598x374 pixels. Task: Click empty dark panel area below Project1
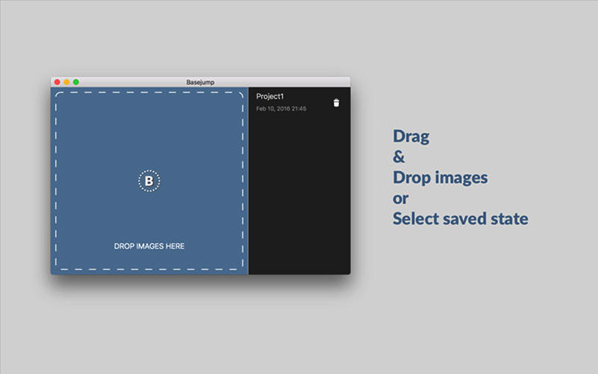(299, 194)
